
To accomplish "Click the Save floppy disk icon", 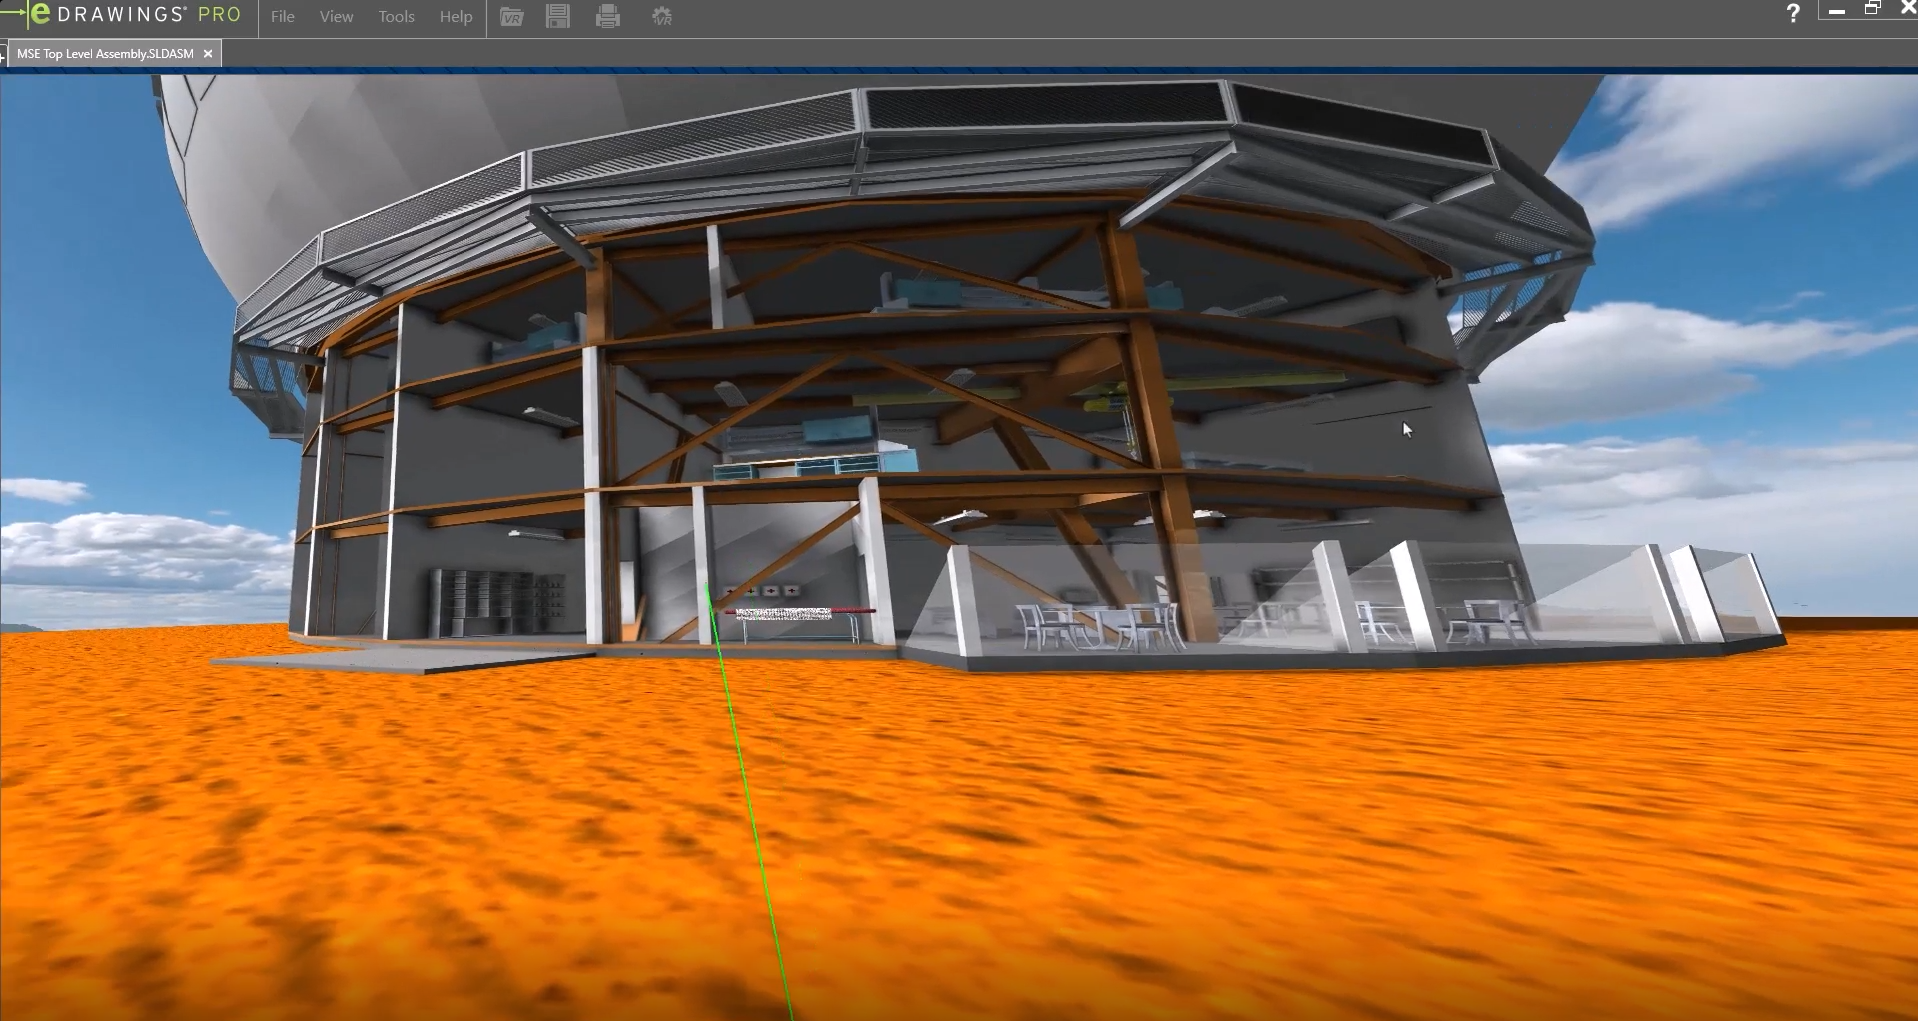I will coord(558,17).
